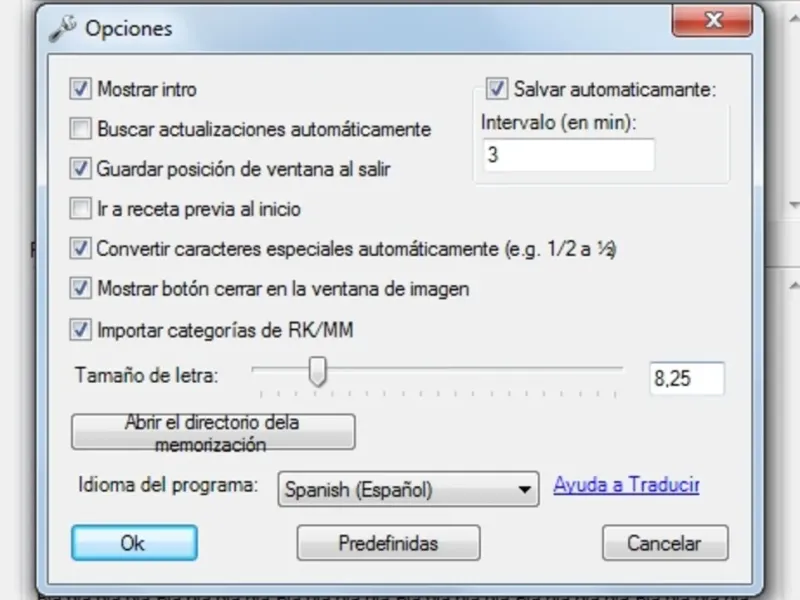Screen dimensions: 800x600
Task: Enable Buscar actualizaciones automáticamente
Action: pos(81,129)
